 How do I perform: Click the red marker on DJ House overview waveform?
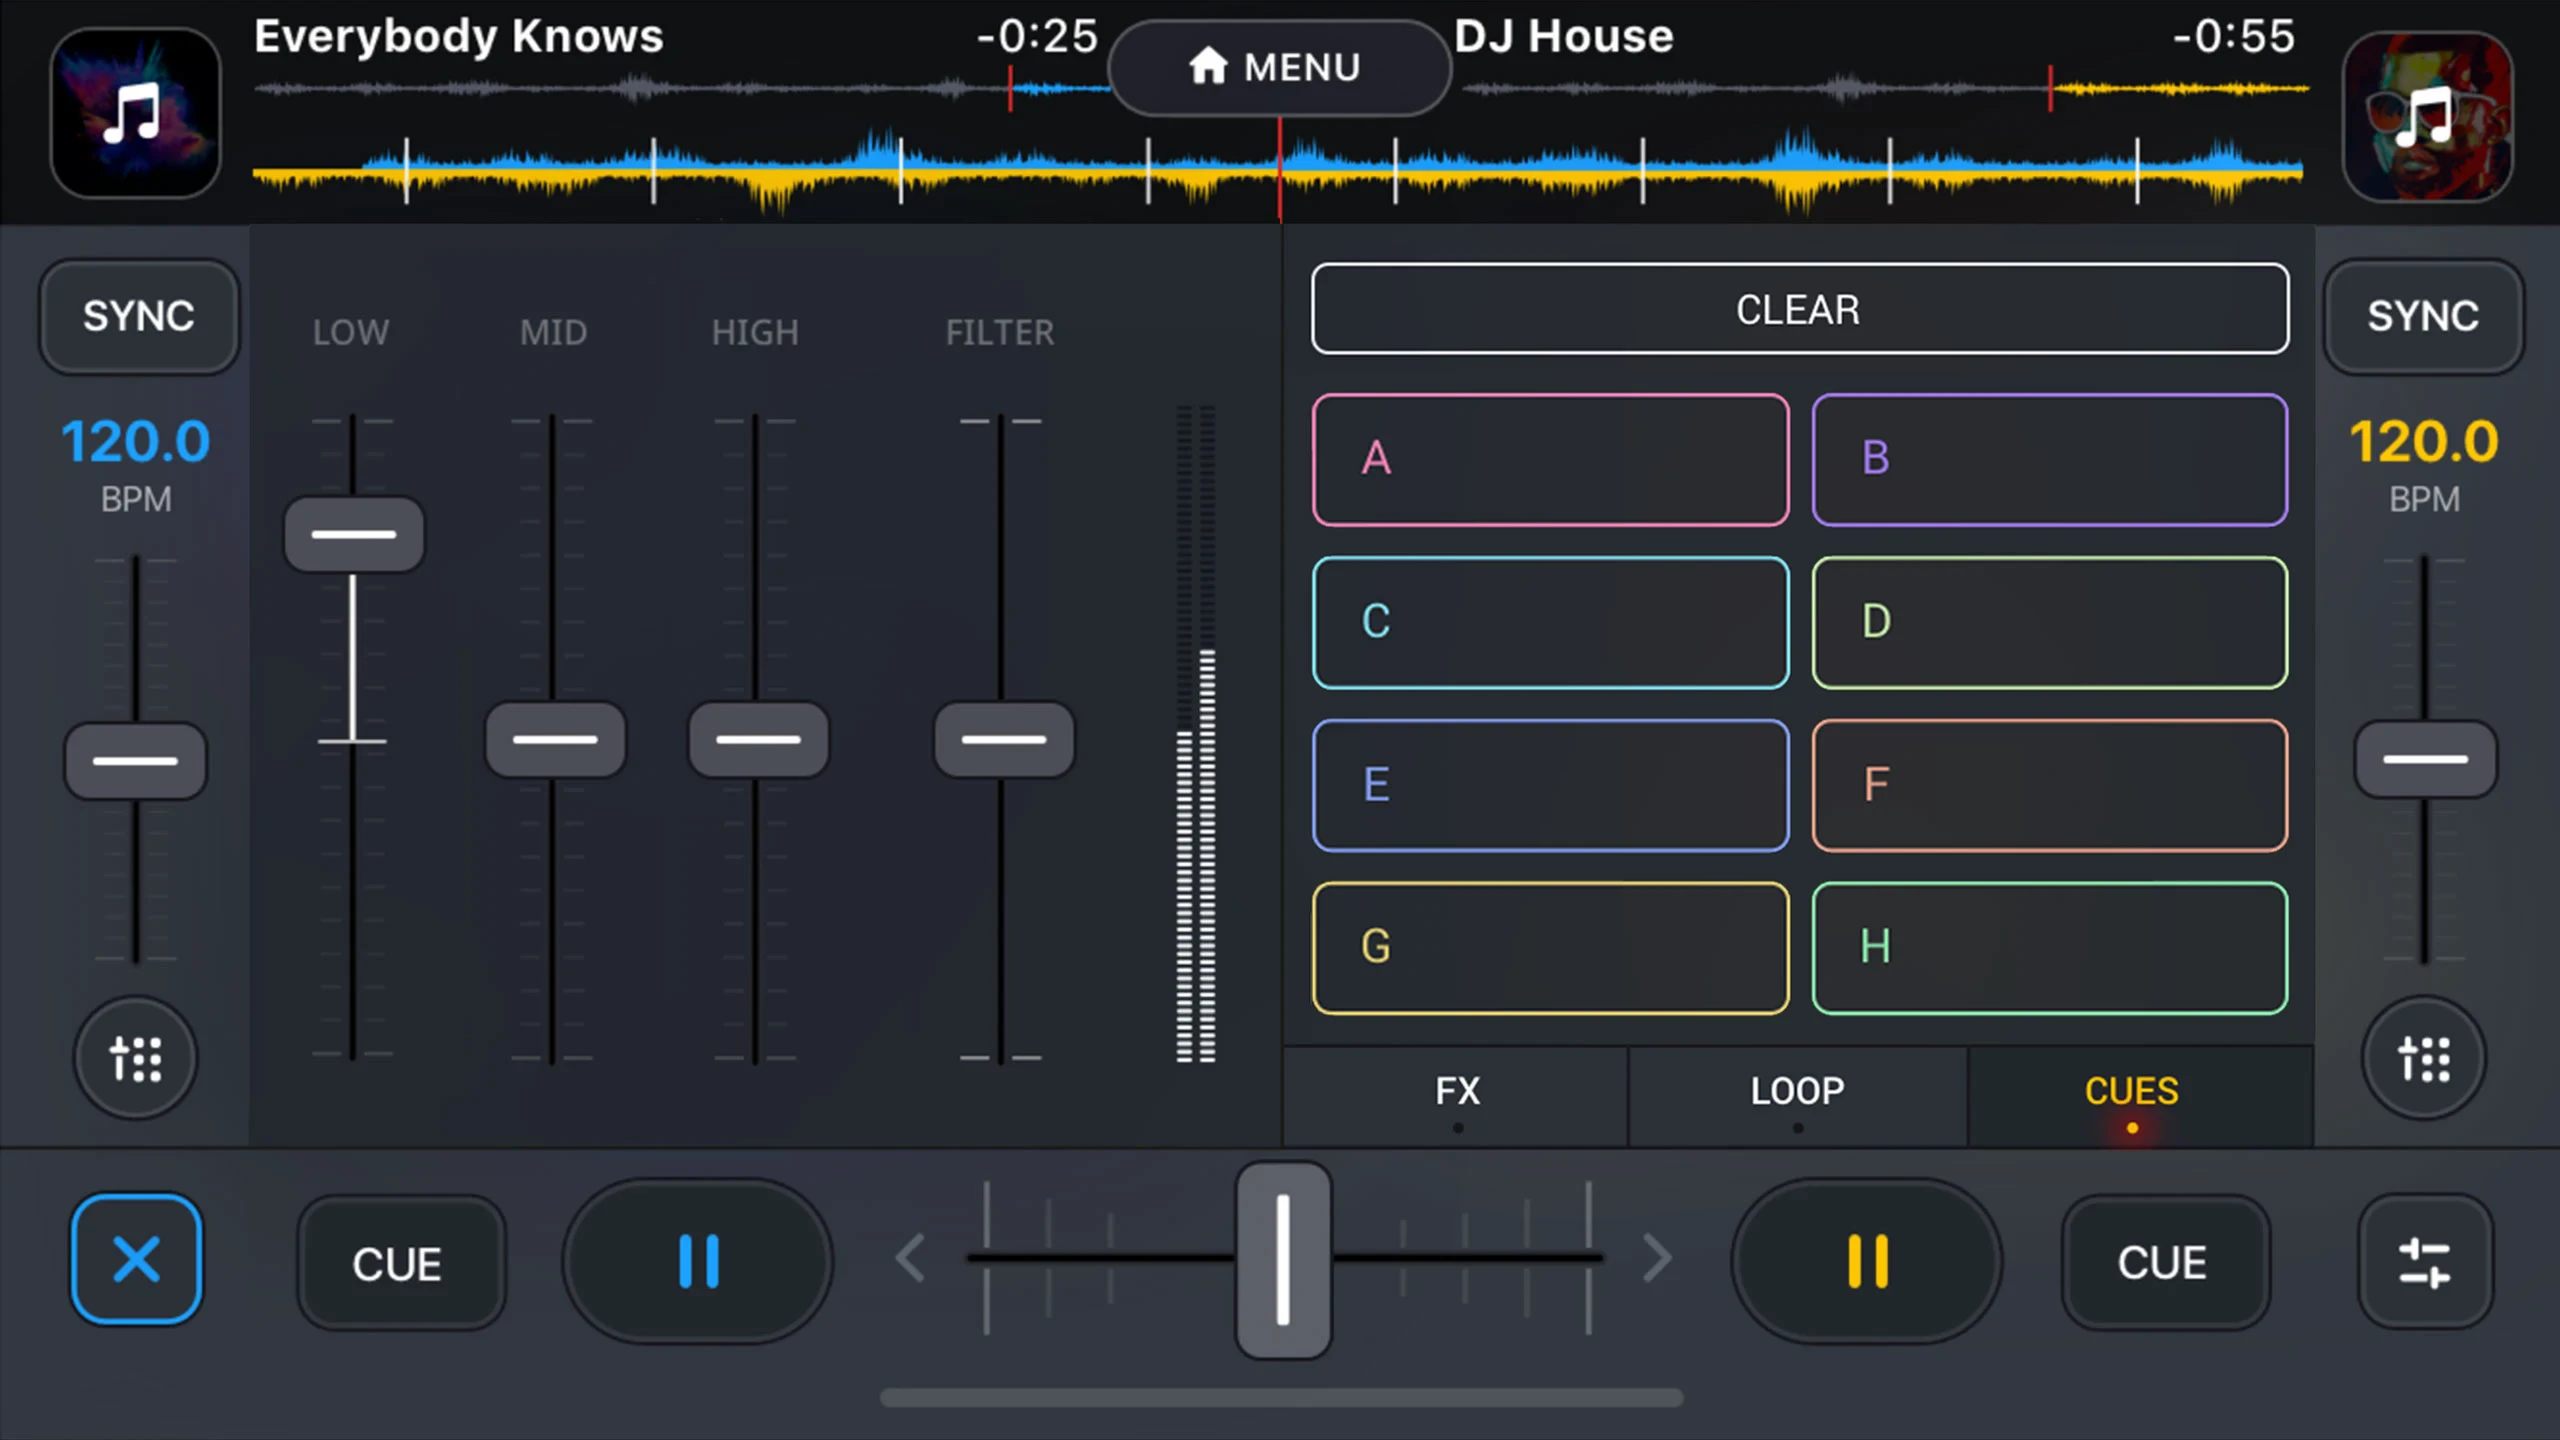pyautogui.click(x=2050, y=89)
